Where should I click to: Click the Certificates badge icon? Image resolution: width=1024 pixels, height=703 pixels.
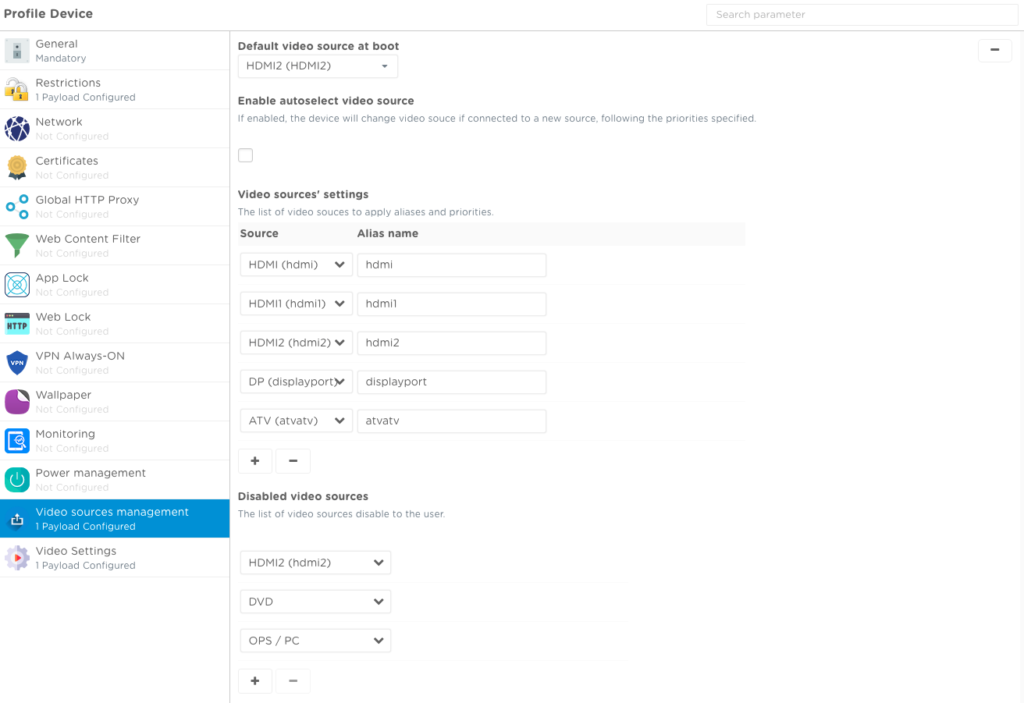point(17,167)
